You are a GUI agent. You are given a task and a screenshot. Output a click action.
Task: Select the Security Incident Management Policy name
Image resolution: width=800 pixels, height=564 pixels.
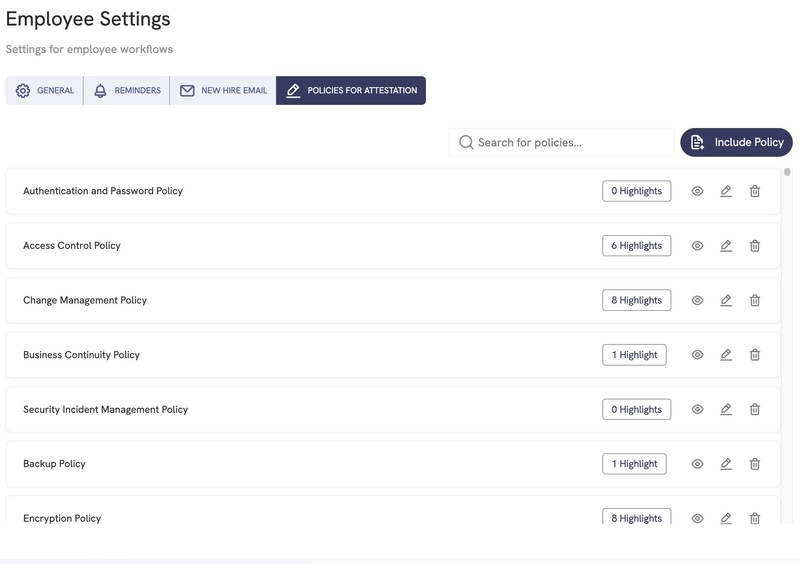pos(106,409)
